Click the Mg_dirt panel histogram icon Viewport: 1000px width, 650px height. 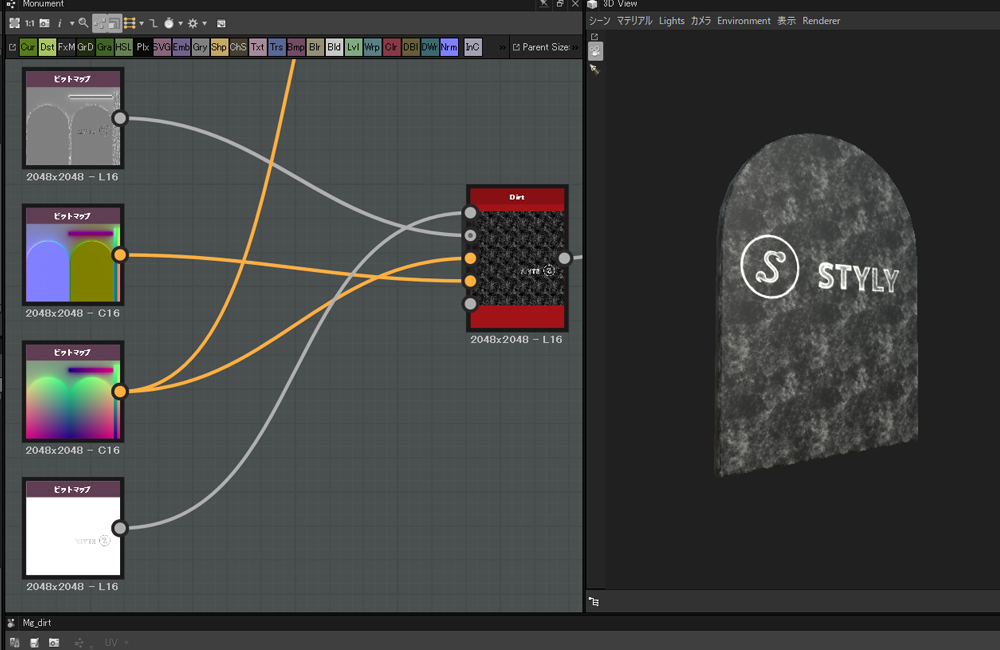point(15,643)
